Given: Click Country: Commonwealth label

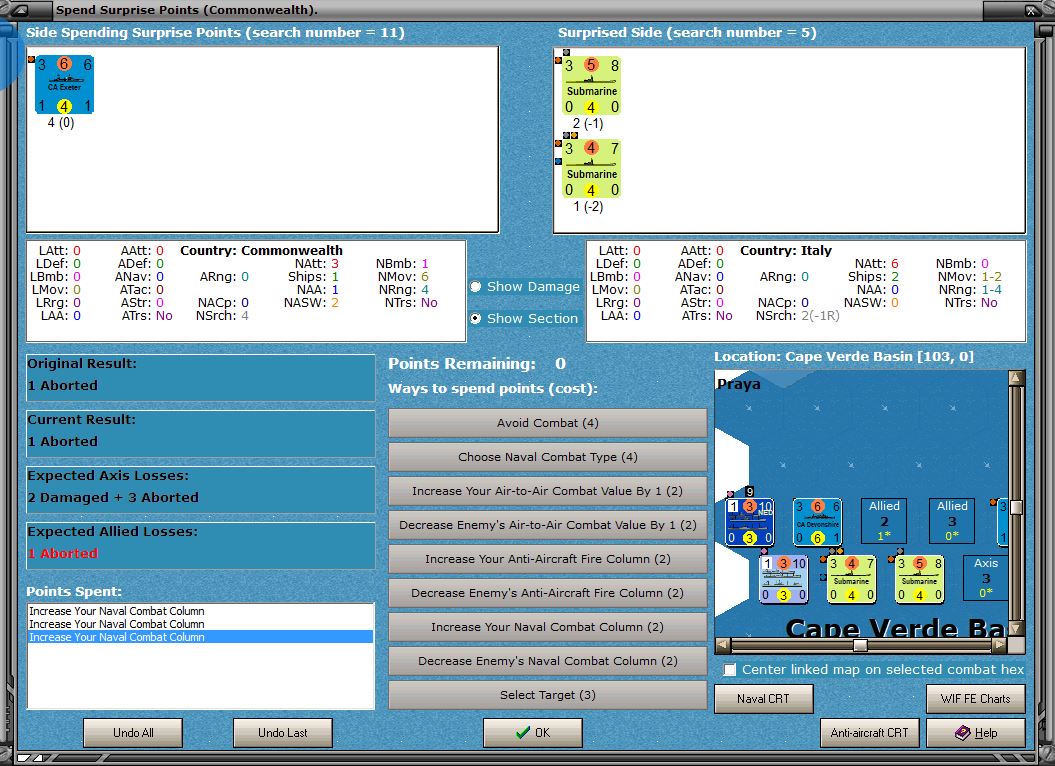Looking at the screenshot, I should (261, 250).
